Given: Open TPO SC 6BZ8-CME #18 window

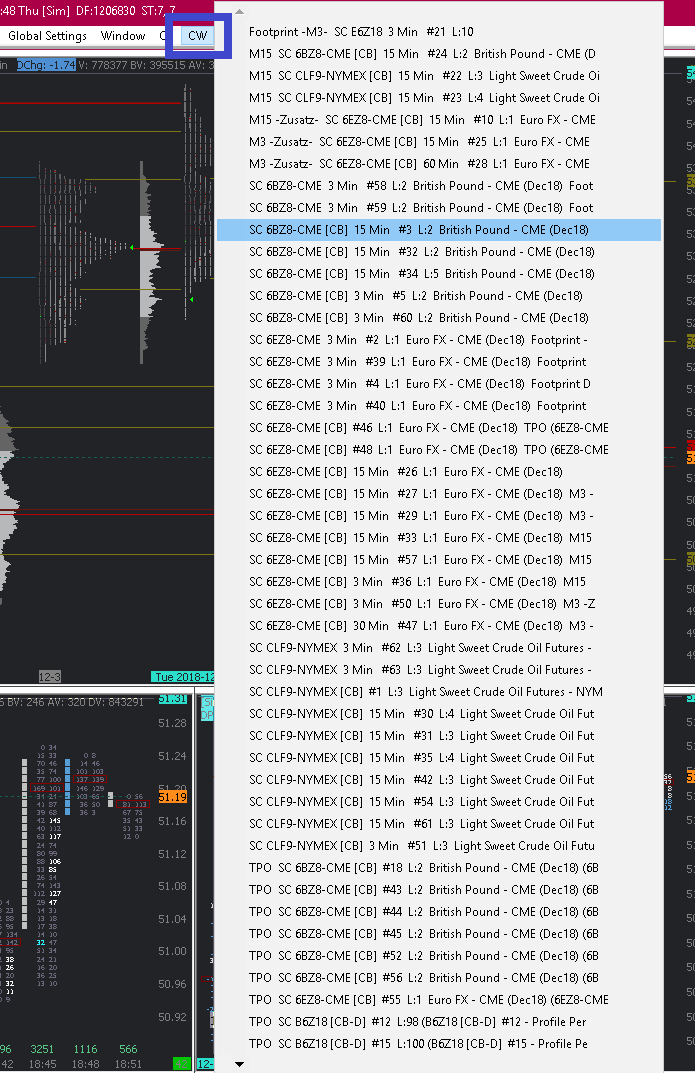Looking at the screenshot, I should coord(439,868).
